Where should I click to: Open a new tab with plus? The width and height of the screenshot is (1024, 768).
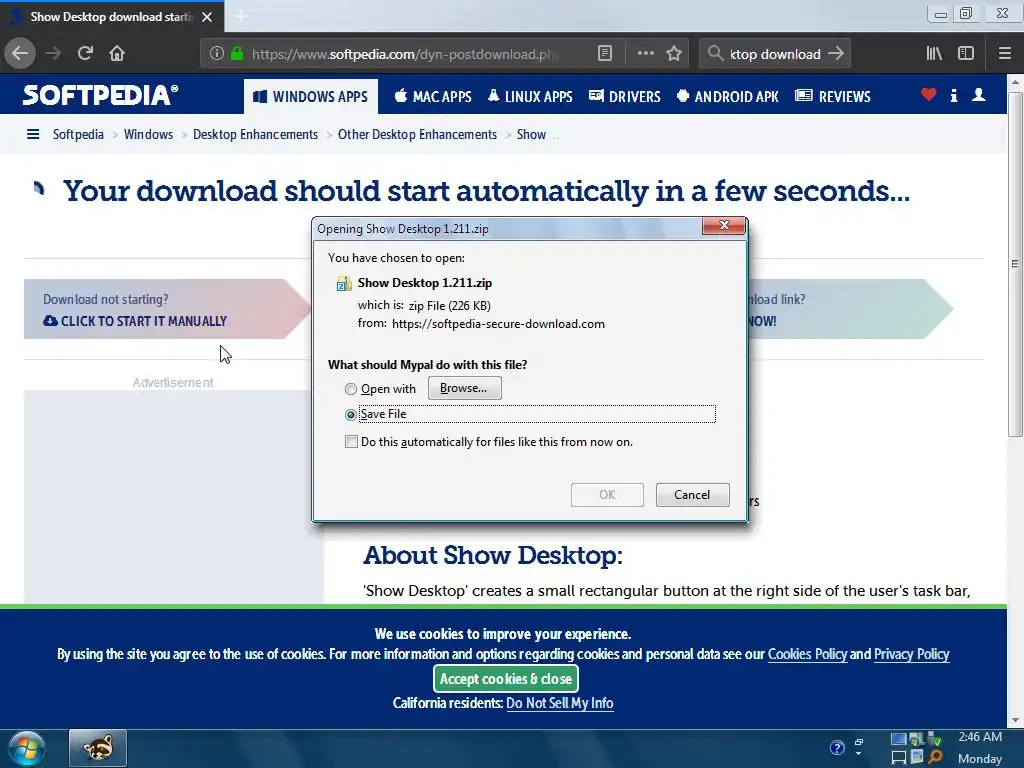click(241, 17)
